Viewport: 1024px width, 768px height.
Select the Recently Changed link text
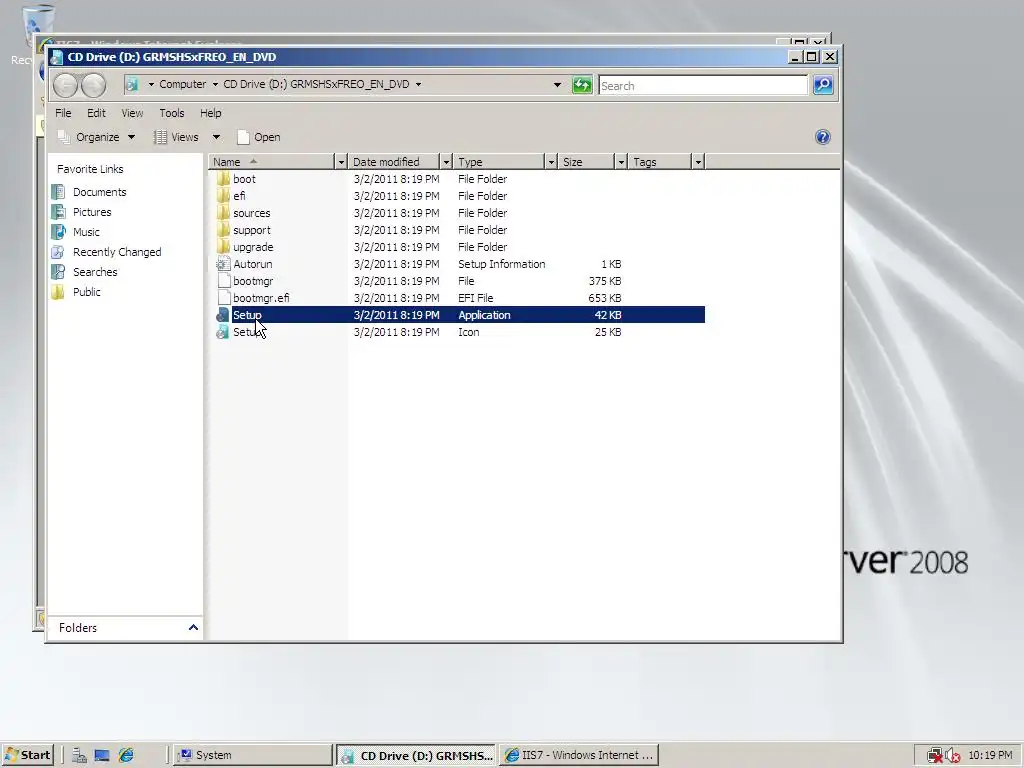click(x=117, y=252)
